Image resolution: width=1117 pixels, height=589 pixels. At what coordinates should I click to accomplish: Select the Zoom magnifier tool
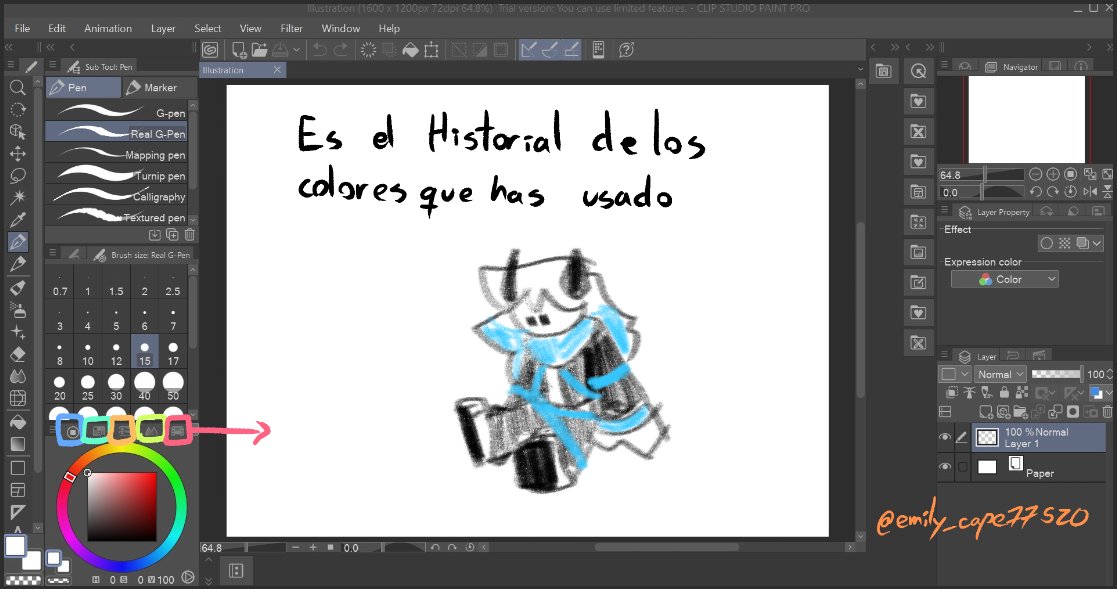[x=18, y=88]
